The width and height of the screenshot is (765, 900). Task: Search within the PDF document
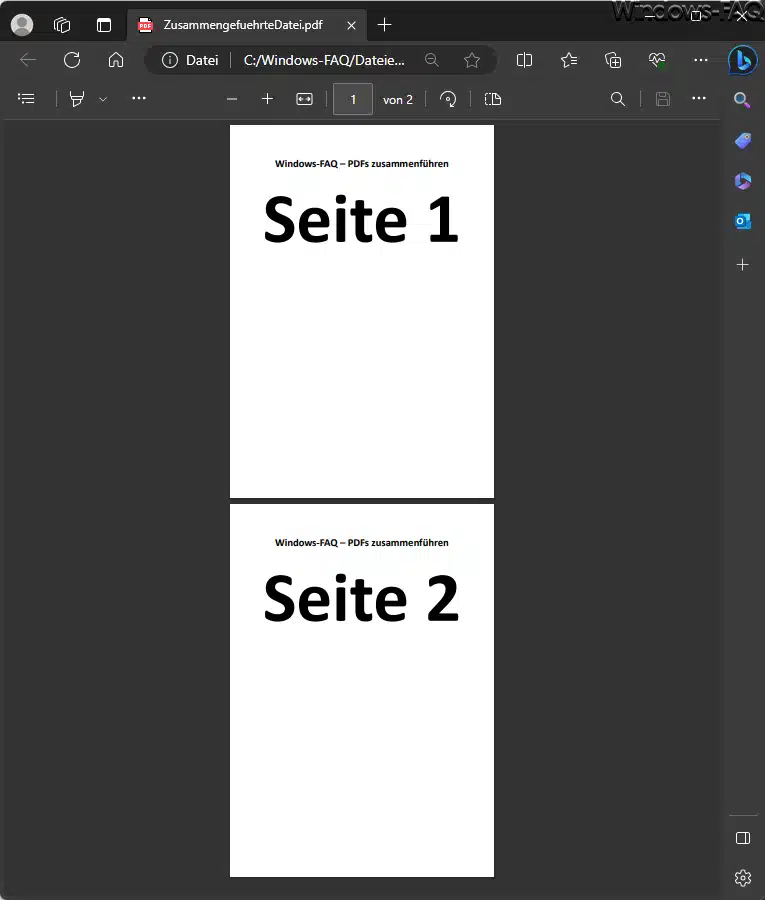618,99
